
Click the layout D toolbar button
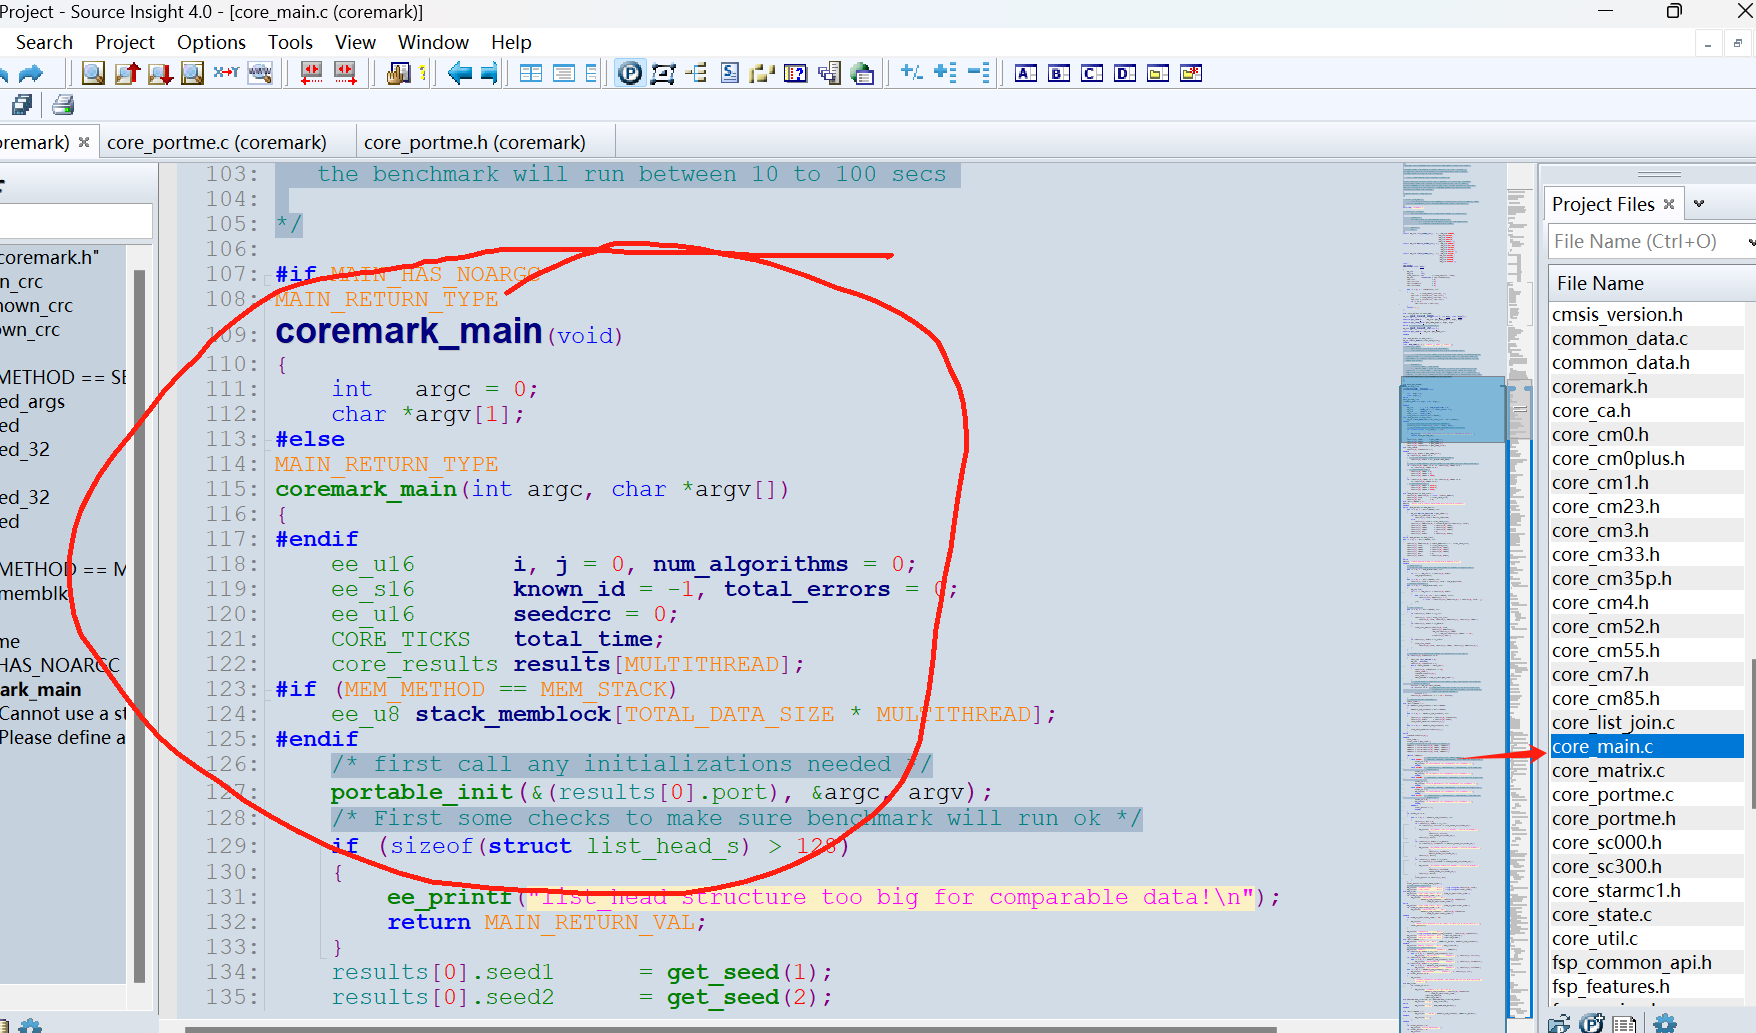(1125, 73)
